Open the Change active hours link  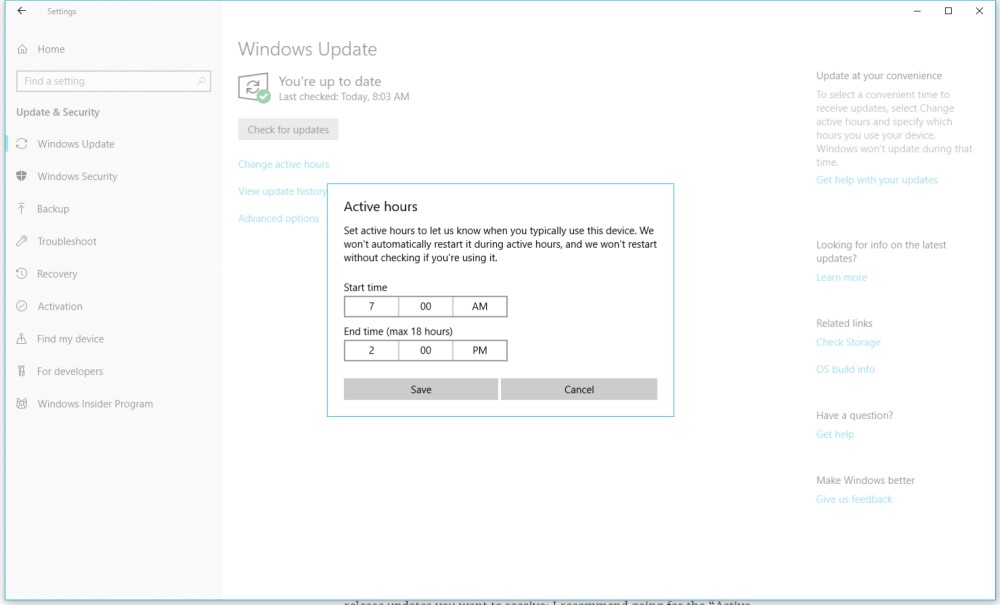(x=284, y=164)
